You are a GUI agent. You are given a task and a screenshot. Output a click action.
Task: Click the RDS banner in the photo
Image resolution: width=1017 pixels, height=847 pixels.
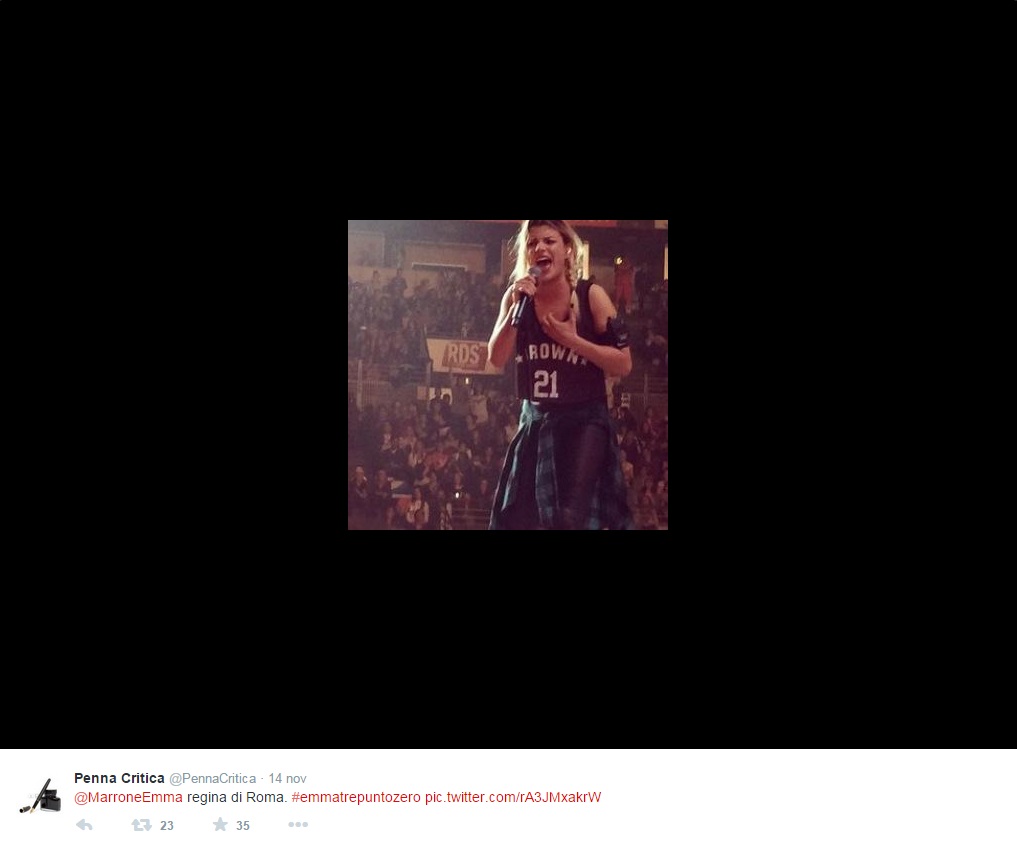[x=462, y=355]
